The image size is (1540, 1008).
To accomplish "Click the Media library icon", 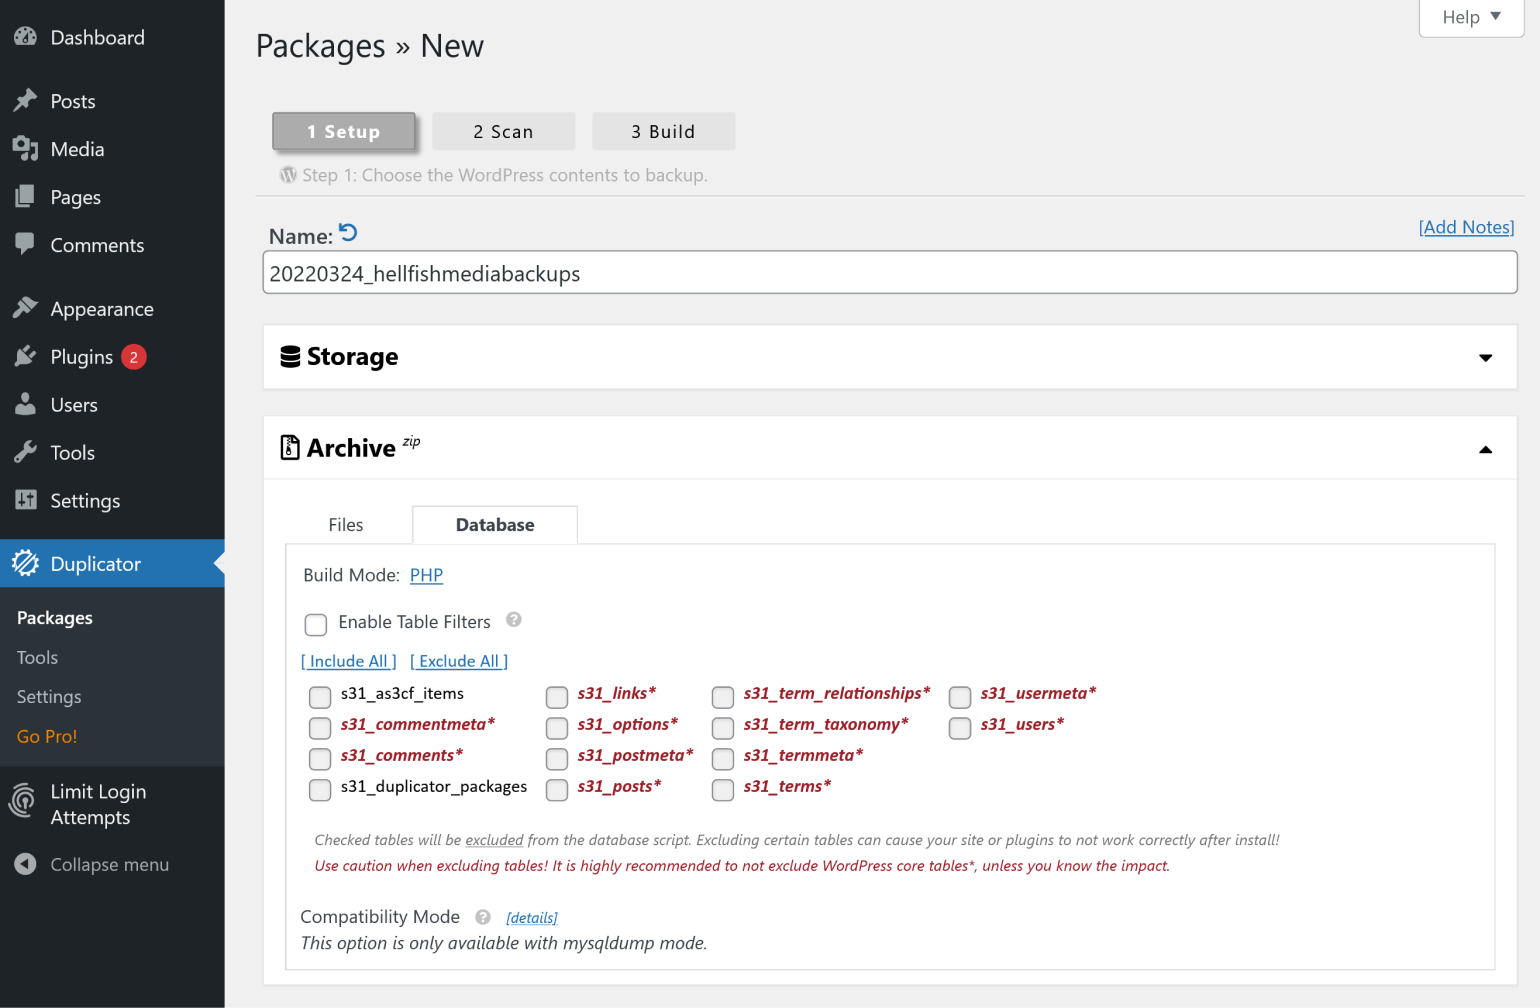I will click(25, 149).
